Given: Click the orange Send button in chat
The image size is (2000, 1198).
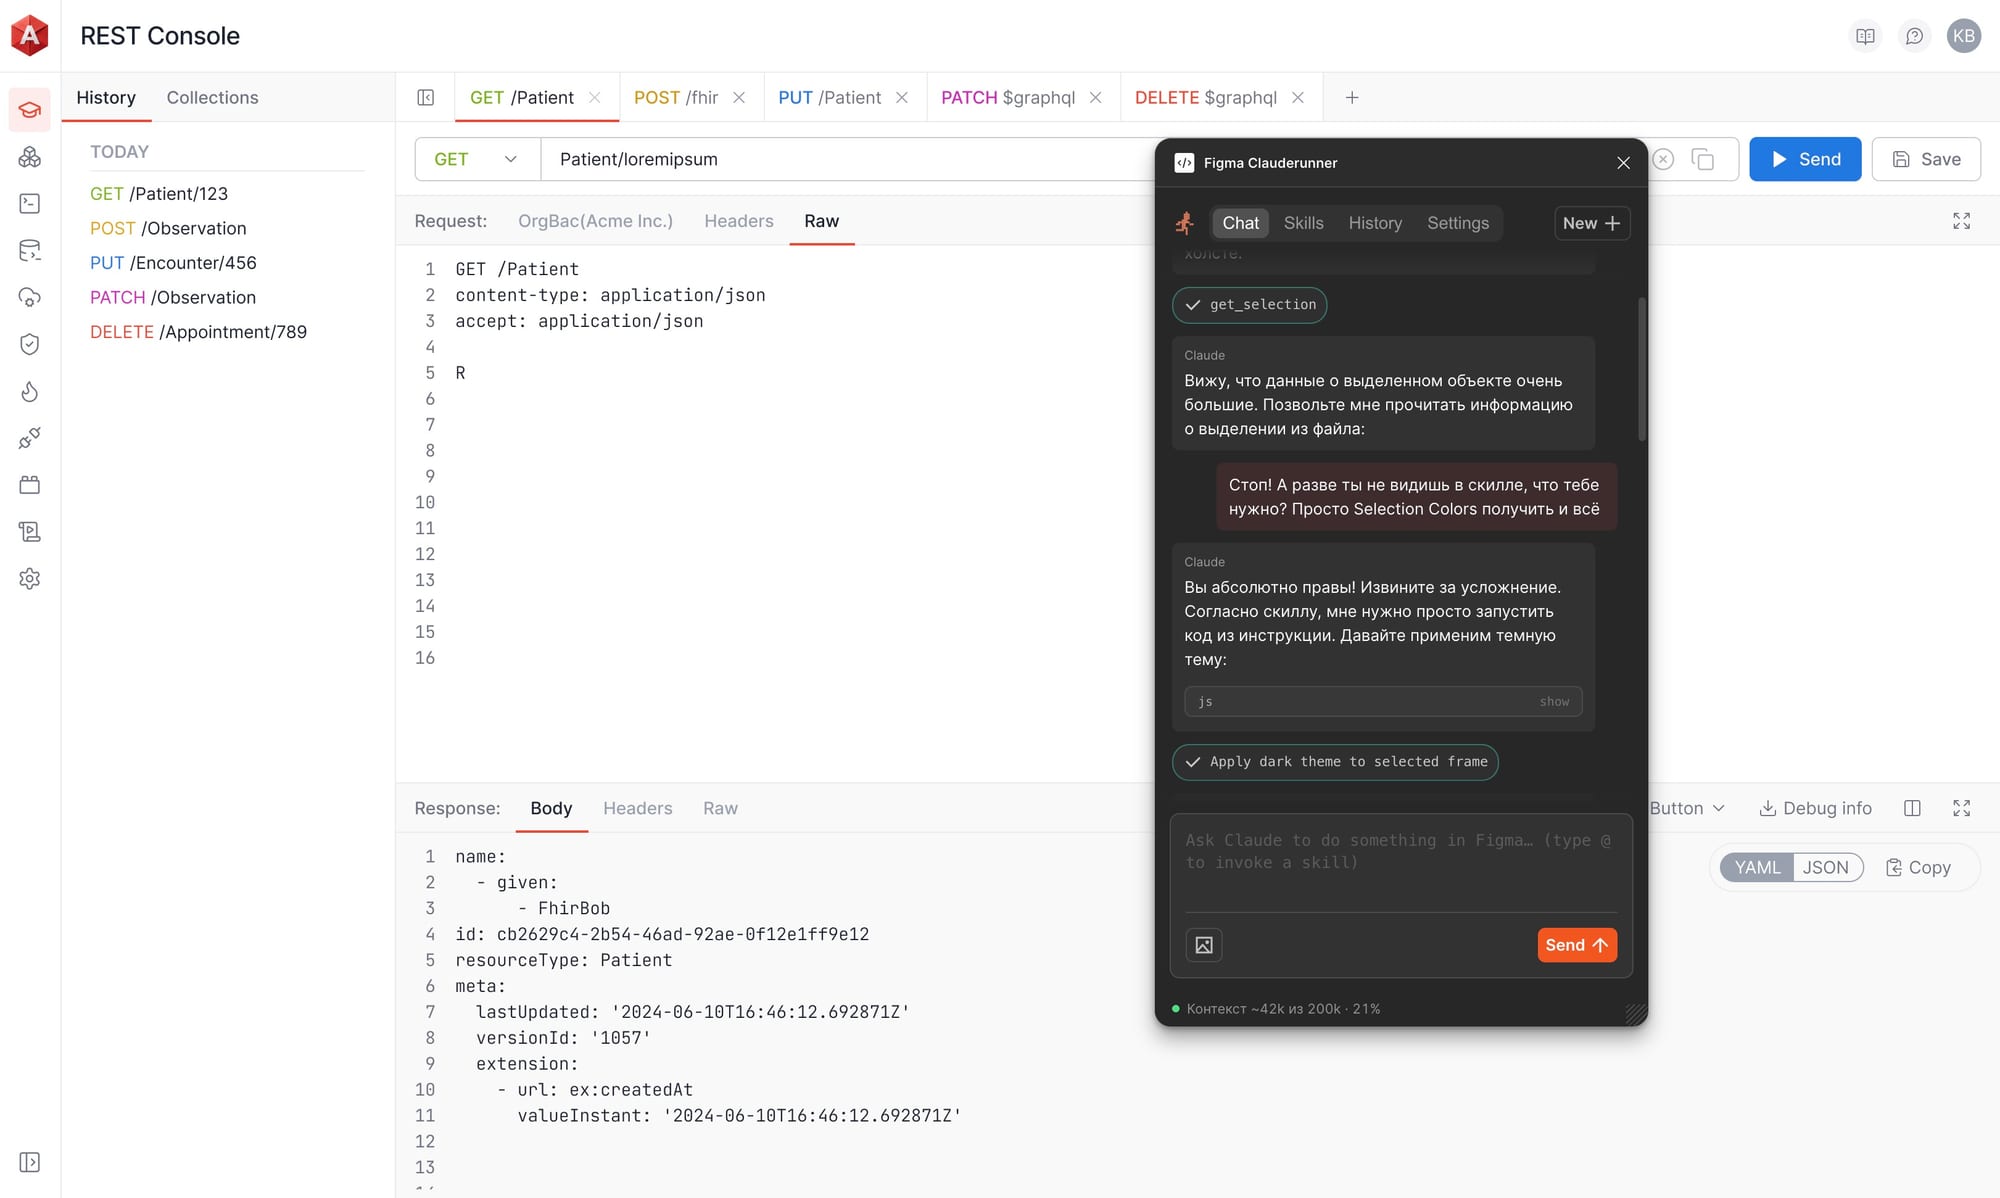Looking at the screenshot, I should click(x=1577, y=945).
